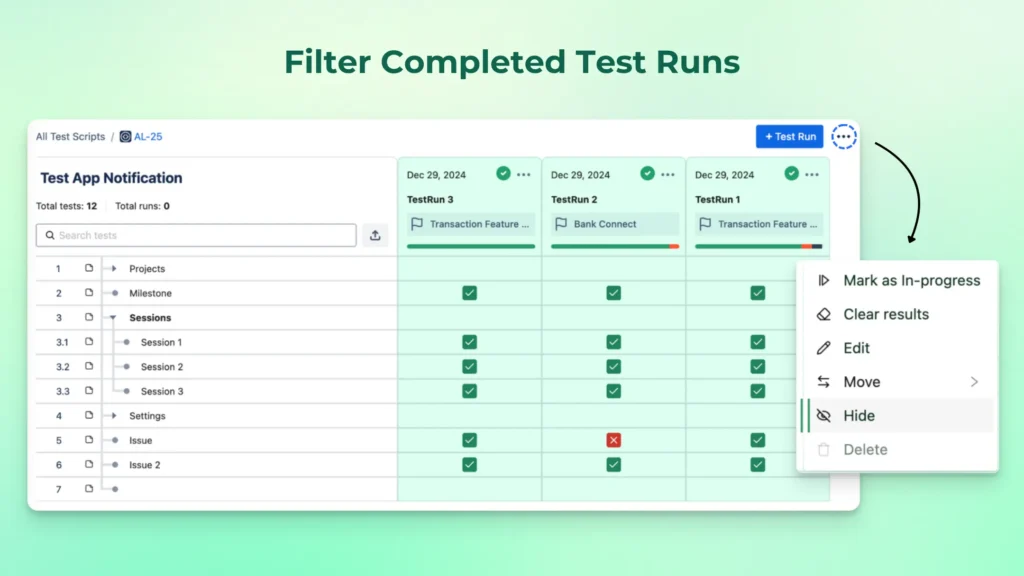Image resolution: width=1024 pixels, height=576 pixels.
Task: Toggle Session 3 result in TestRun 1
Action: coord(758,391)
